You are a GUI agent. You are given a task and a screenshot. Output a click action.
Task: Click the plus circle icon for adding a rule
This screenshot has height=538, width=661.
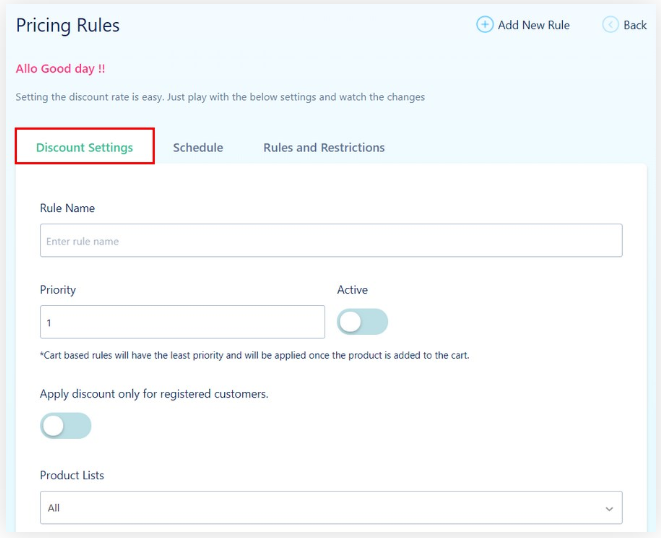[x=485, y=25]
